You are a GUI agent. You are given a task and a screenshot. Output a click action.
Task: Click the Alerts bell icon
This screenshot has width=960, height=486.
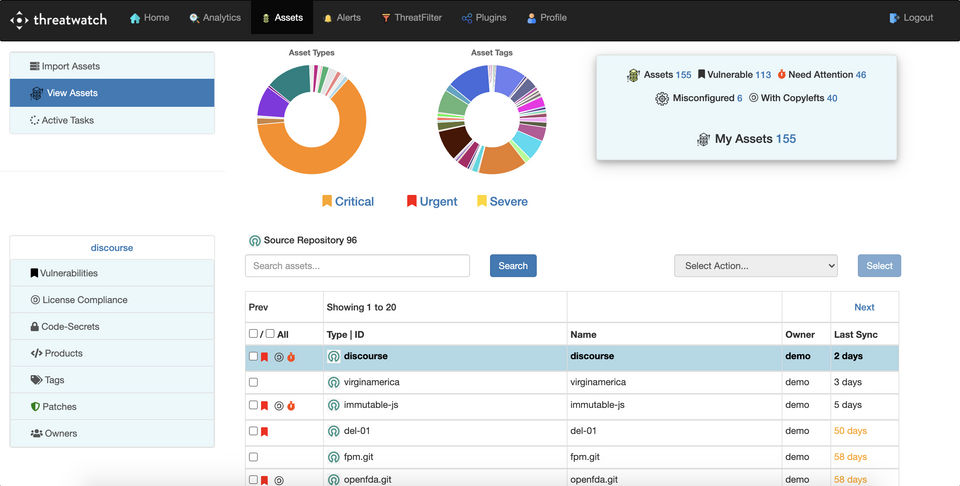[328, 18]
